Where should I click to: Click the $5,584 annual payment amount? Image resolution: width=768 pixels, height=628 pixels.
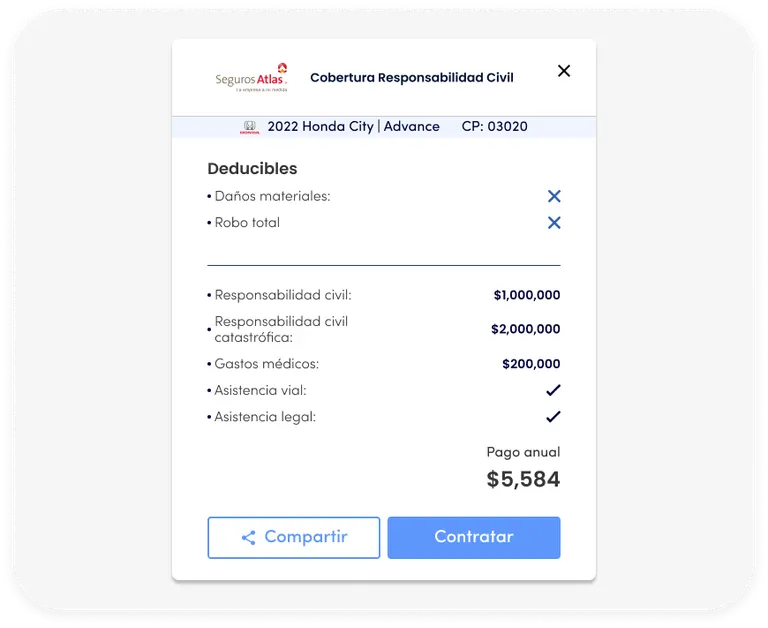(x=523, y=479)
